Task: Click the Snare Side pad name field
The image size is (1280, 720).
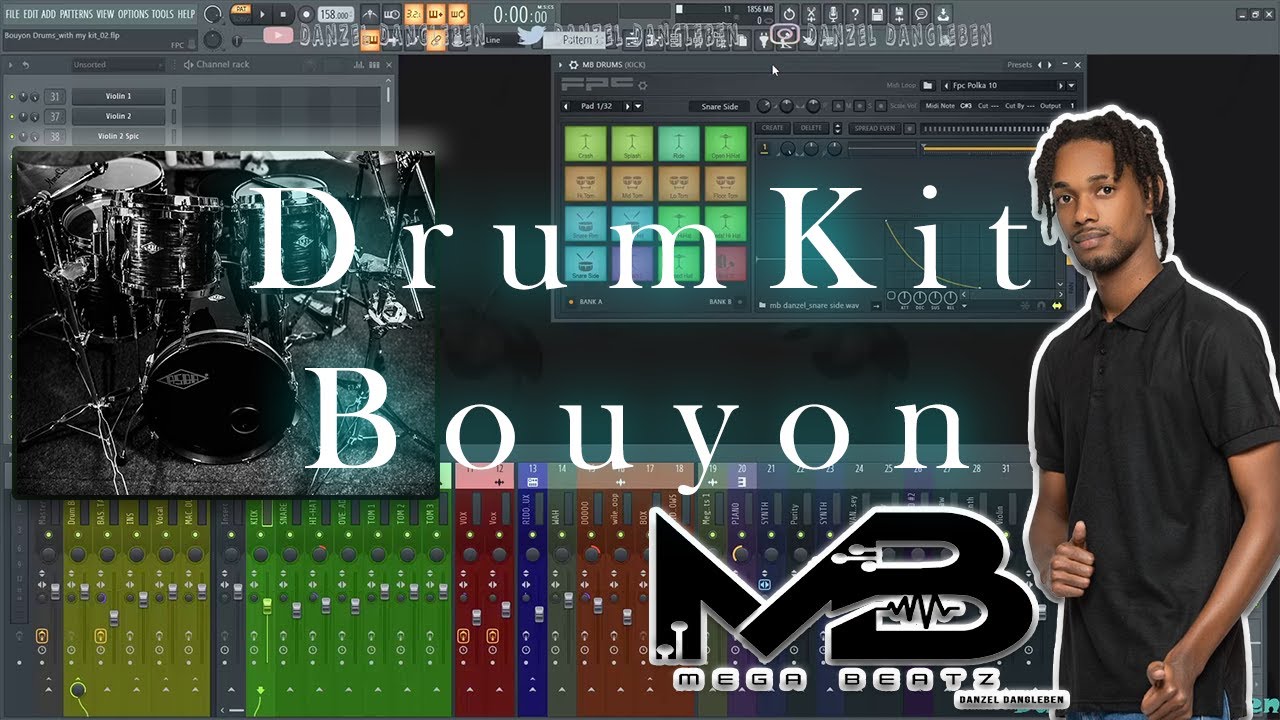Action: pos(719,106)
